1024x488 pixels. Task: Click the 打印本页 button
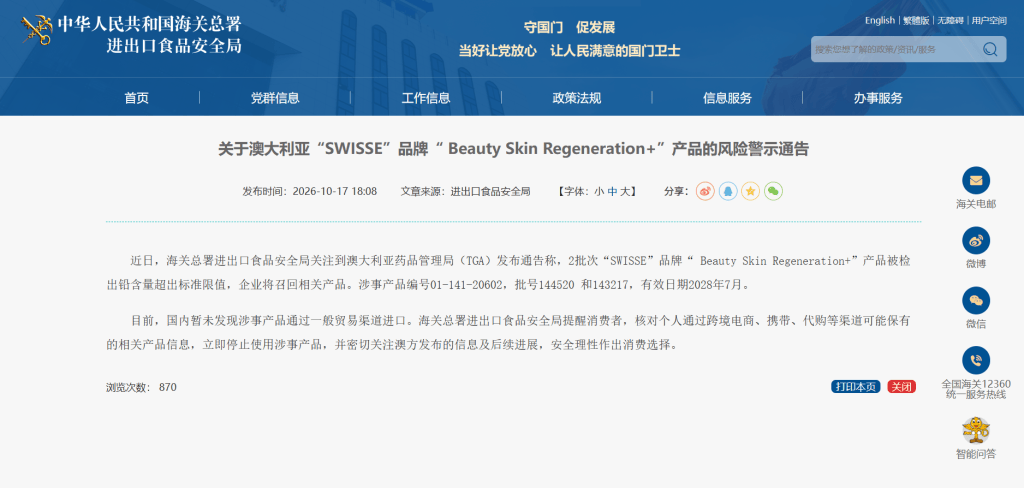tap(856, 387)
